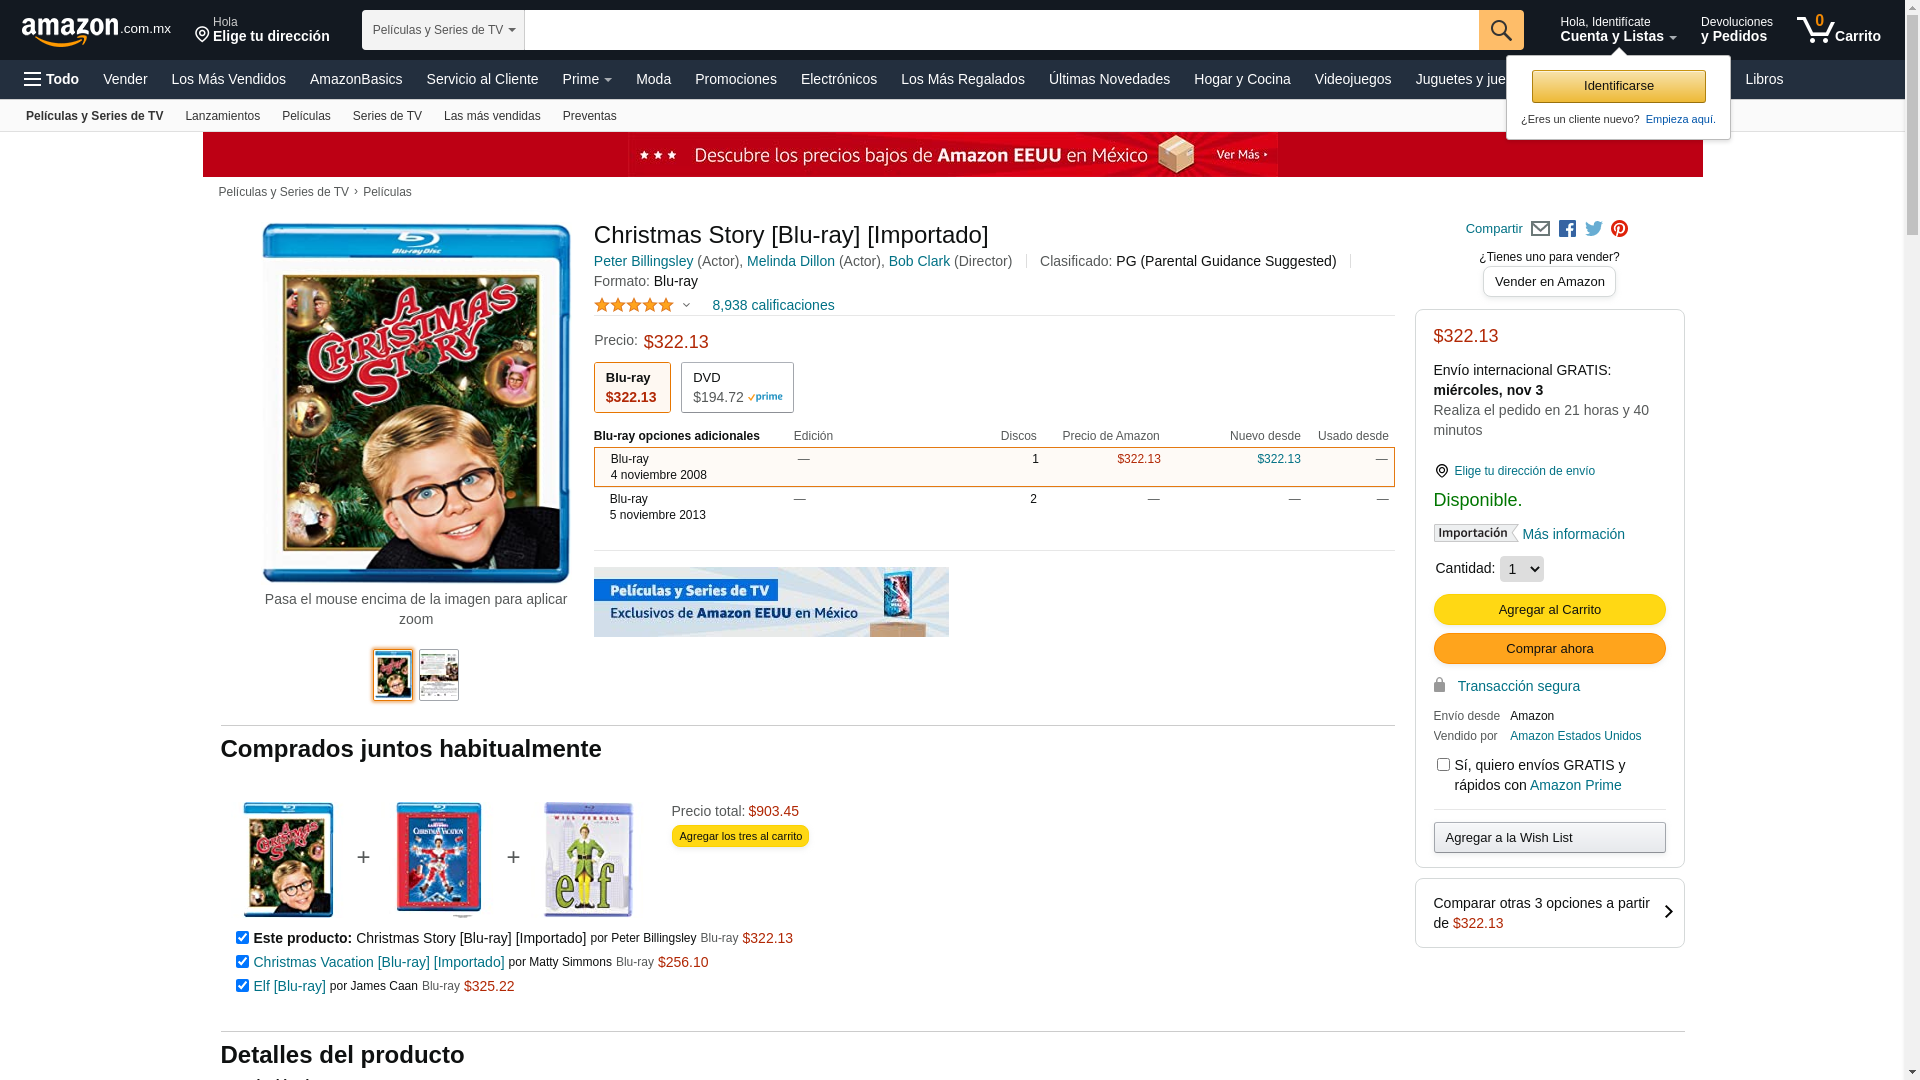
Task: Enable free fast shipping with Amazon Prime checkbox
Action: click(x=1443, y=765)
